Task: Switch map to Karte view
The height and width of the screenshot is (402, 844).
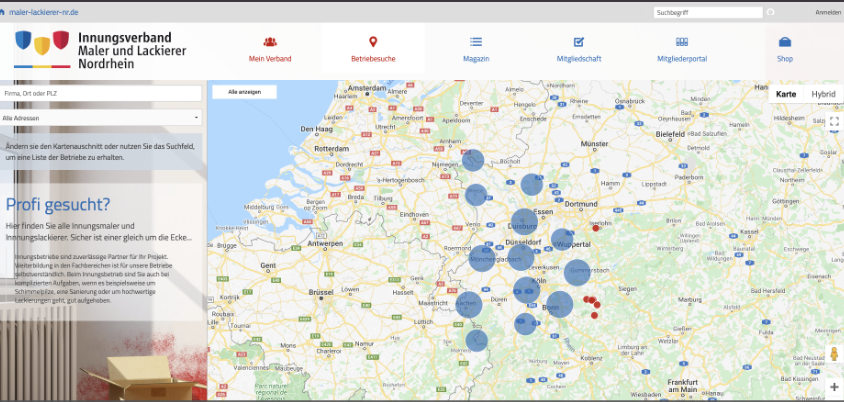Action: coord(786,94)
